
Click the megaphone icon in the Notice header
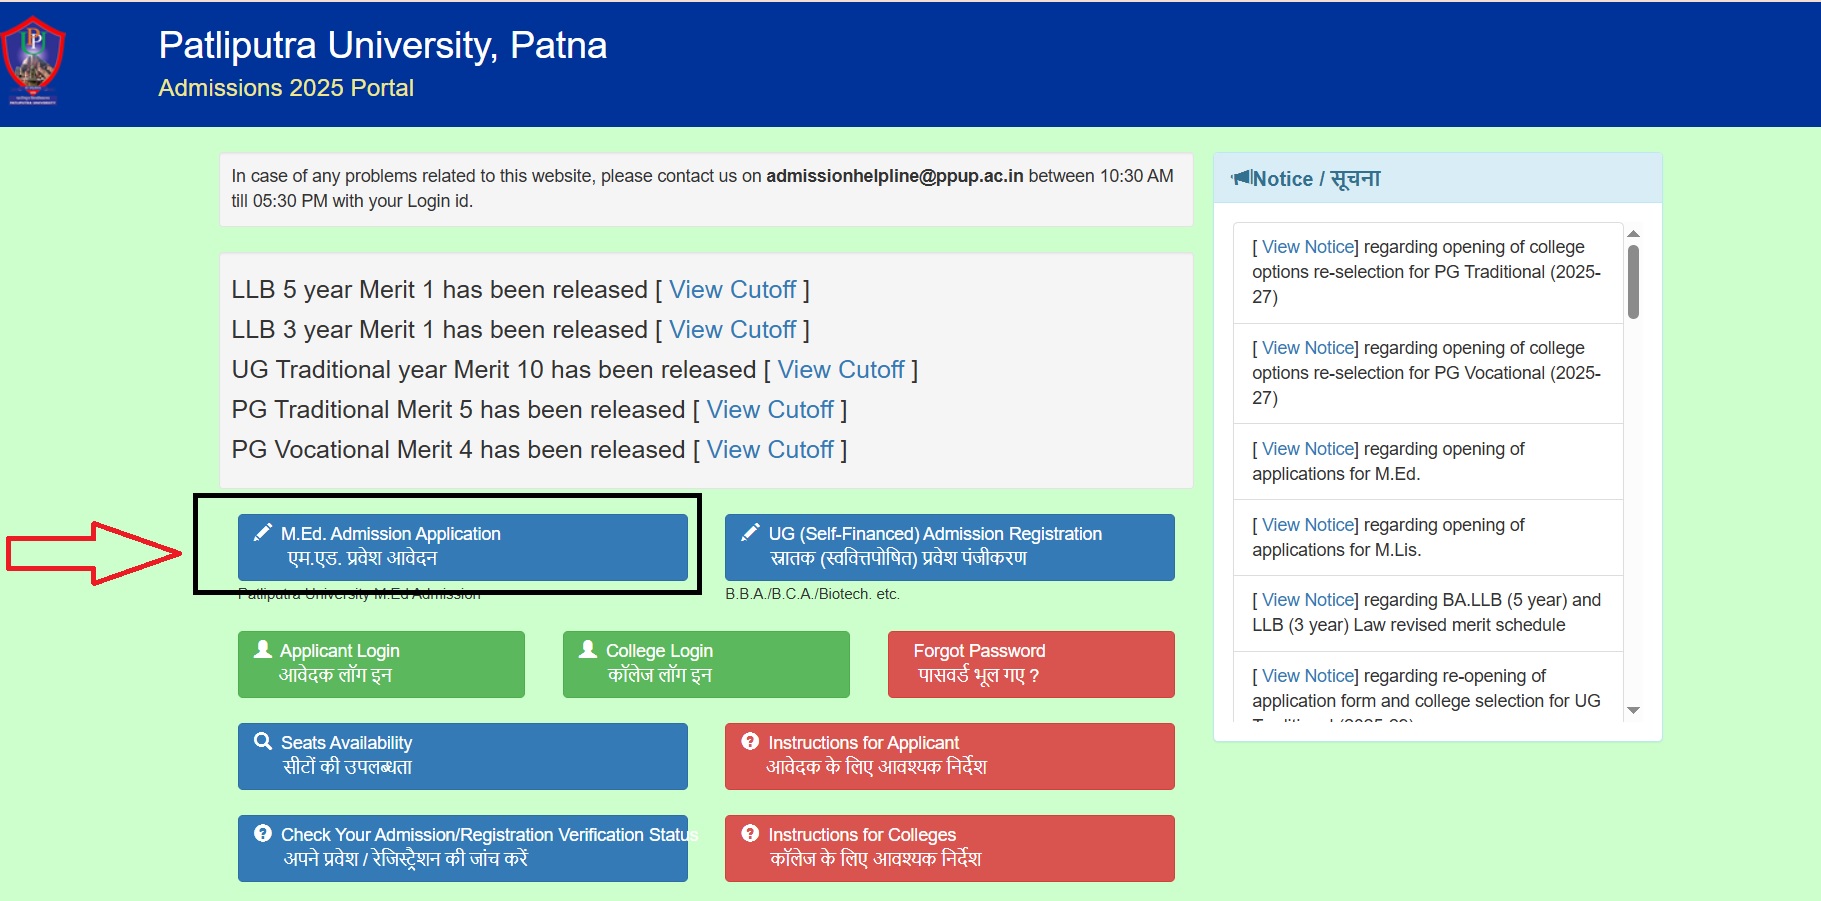(1241, 178)
